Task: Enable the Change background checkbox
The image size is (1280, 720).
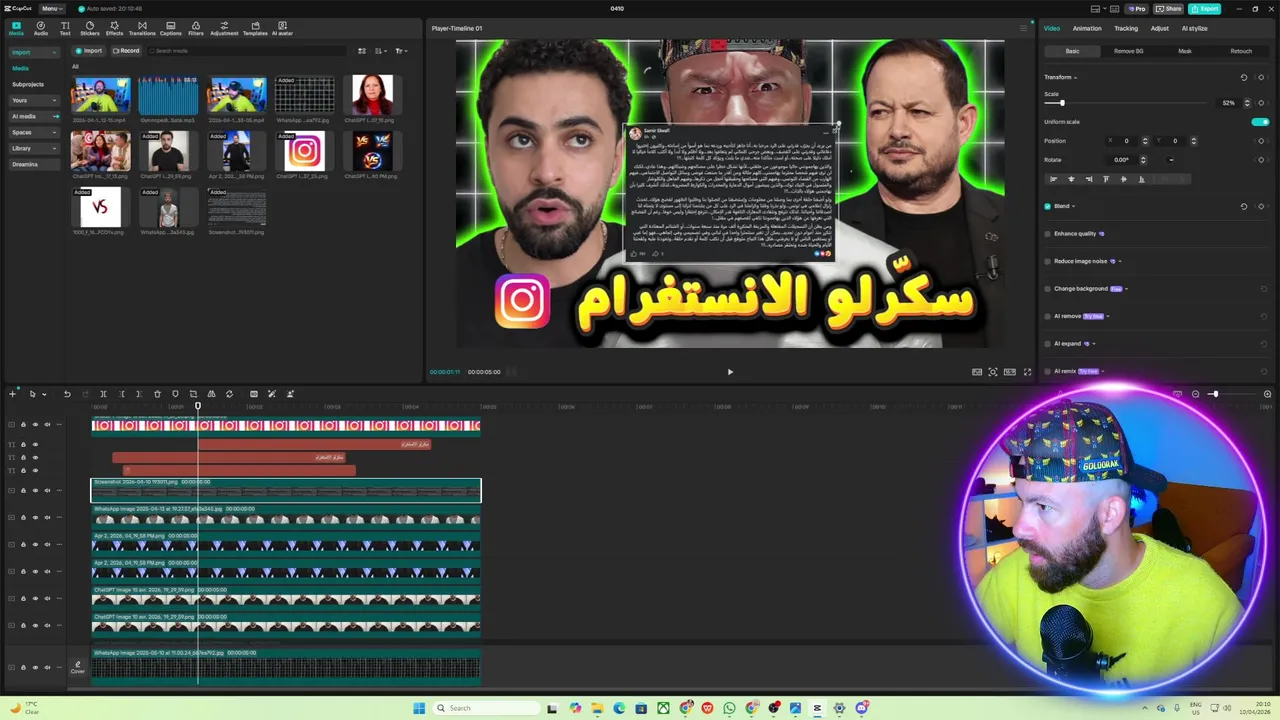Action: 1048,289
